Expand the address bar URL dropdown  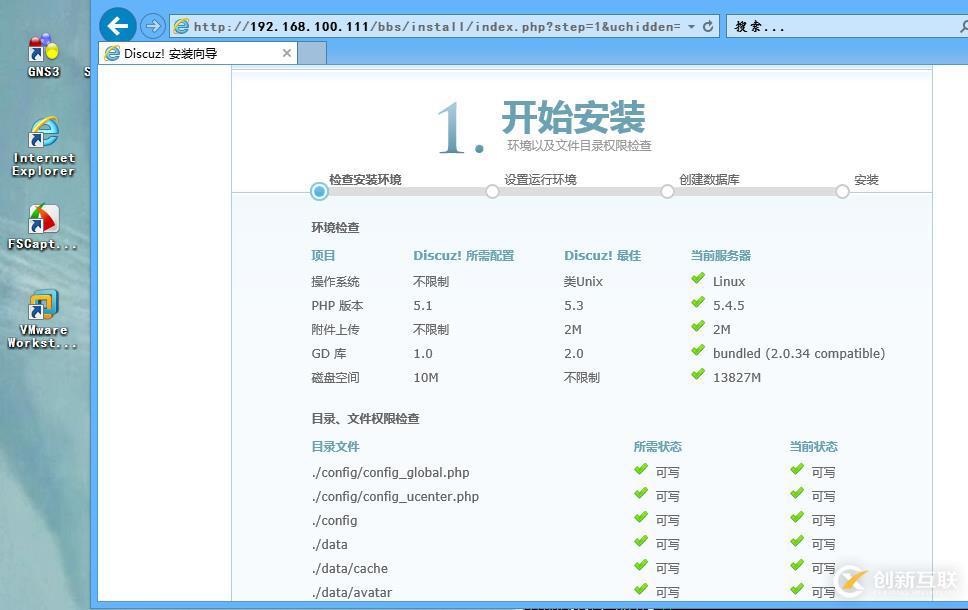(691, 27)
